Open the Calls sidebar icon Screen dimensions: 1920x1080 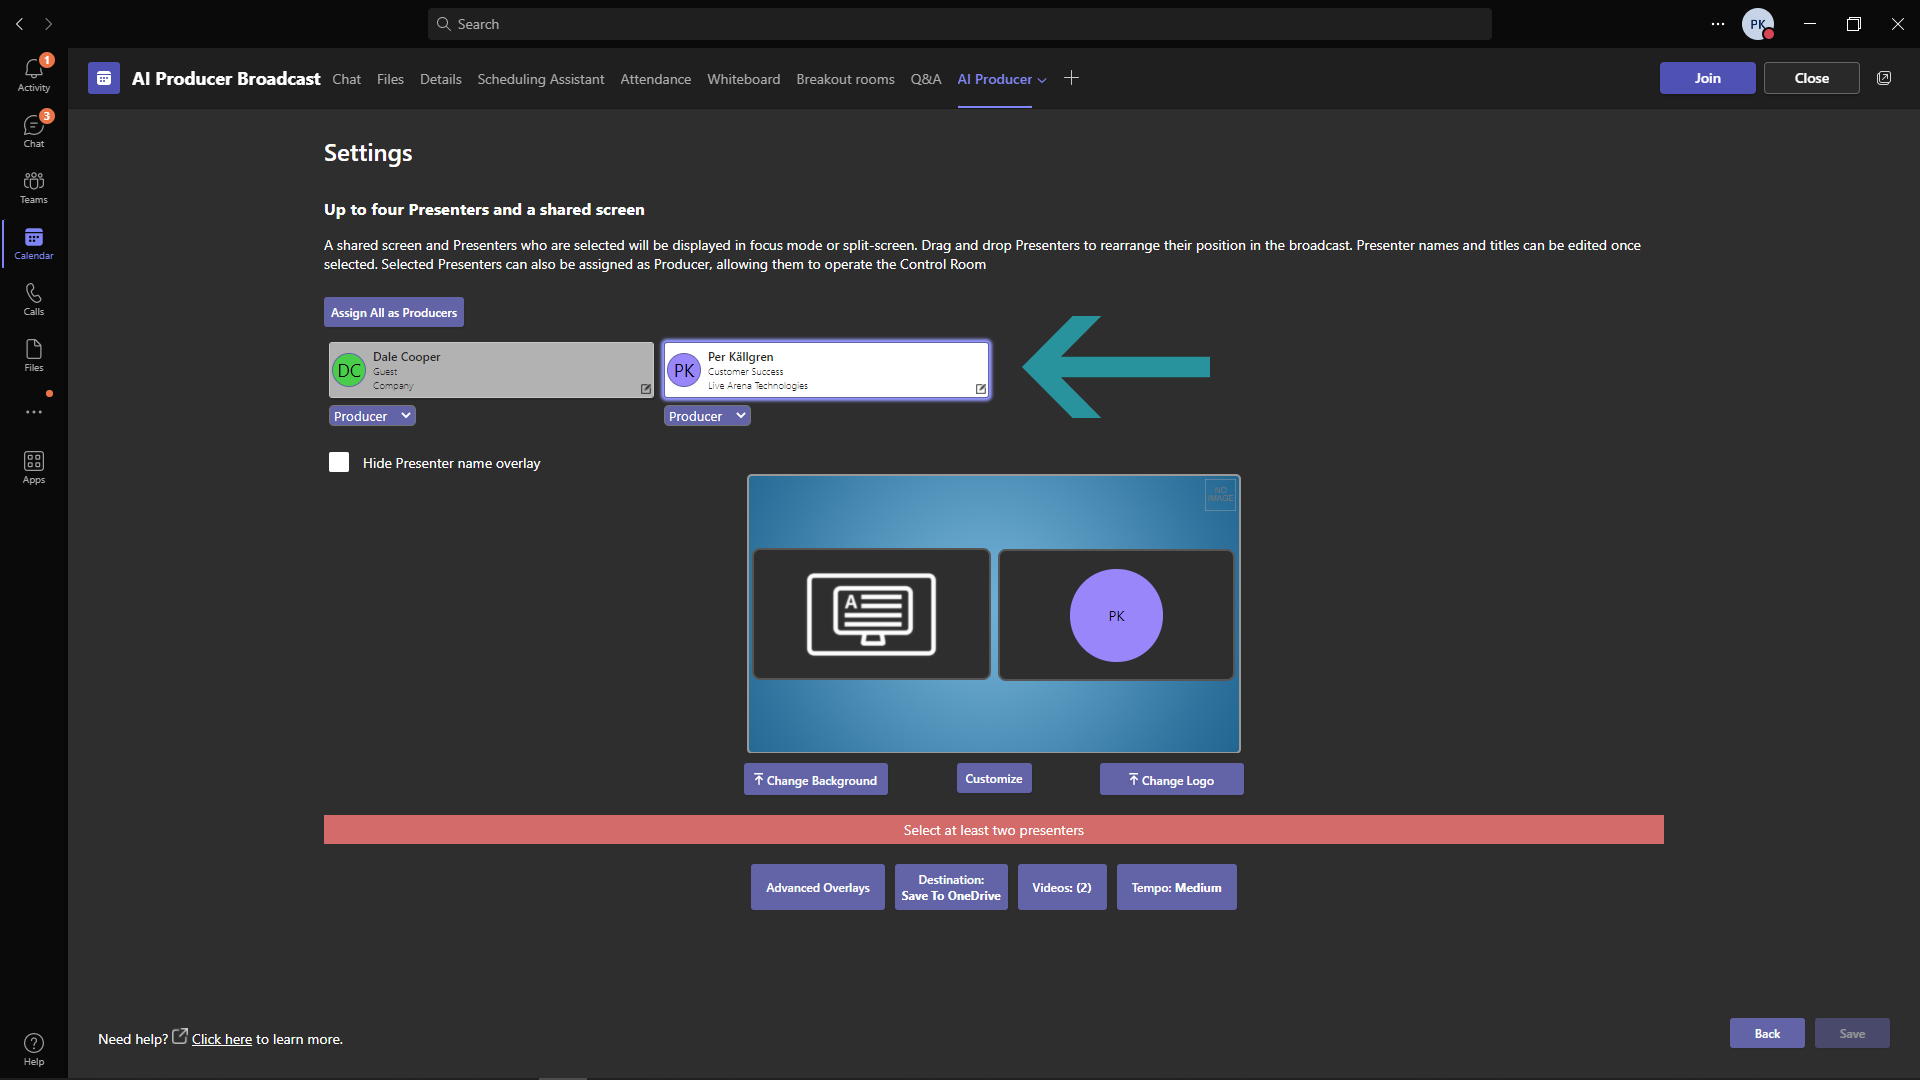pos(34,299)
